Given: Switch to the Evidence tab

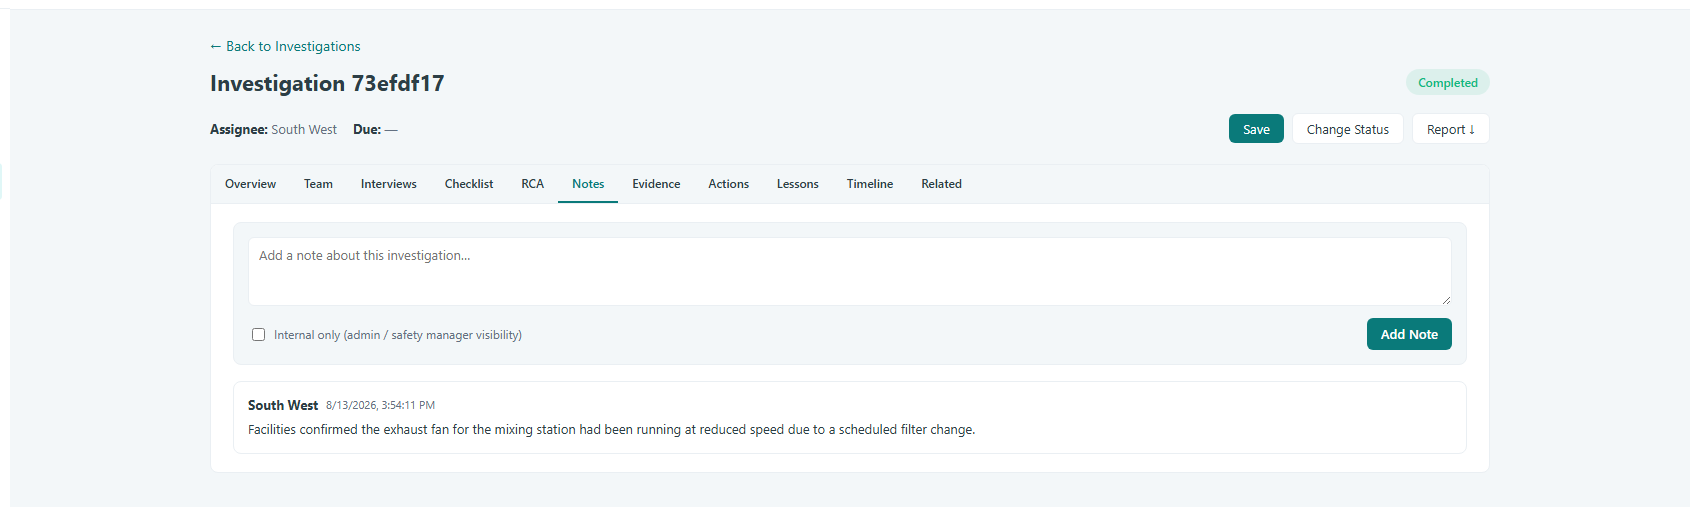Looking at the screenshot, I should point(656,184).
